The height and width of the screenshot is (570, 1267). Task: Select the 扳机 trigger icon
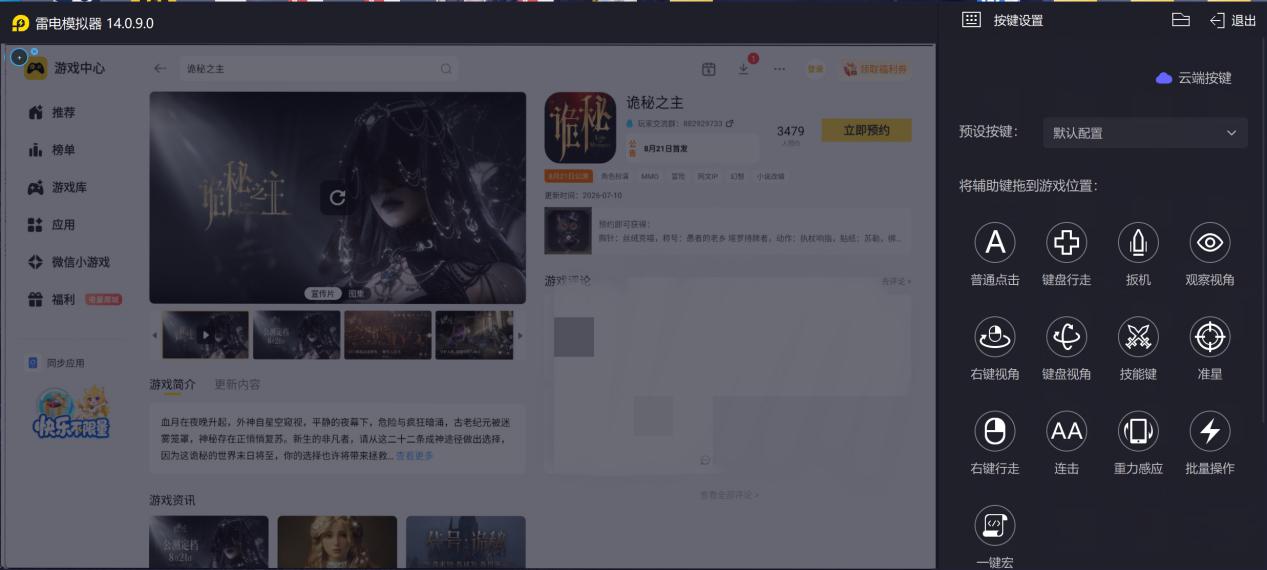click(1138, 242)
